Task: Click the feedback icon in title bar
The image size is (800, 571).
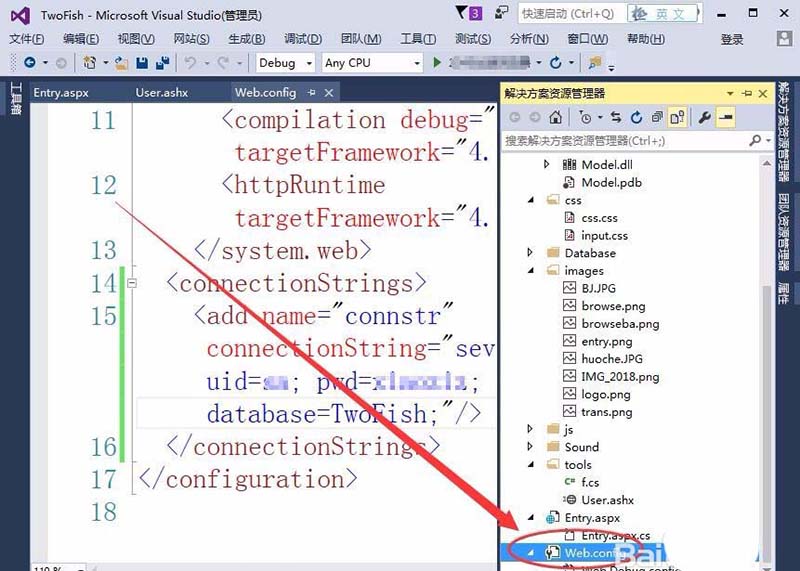Action: tap(502, 12)
